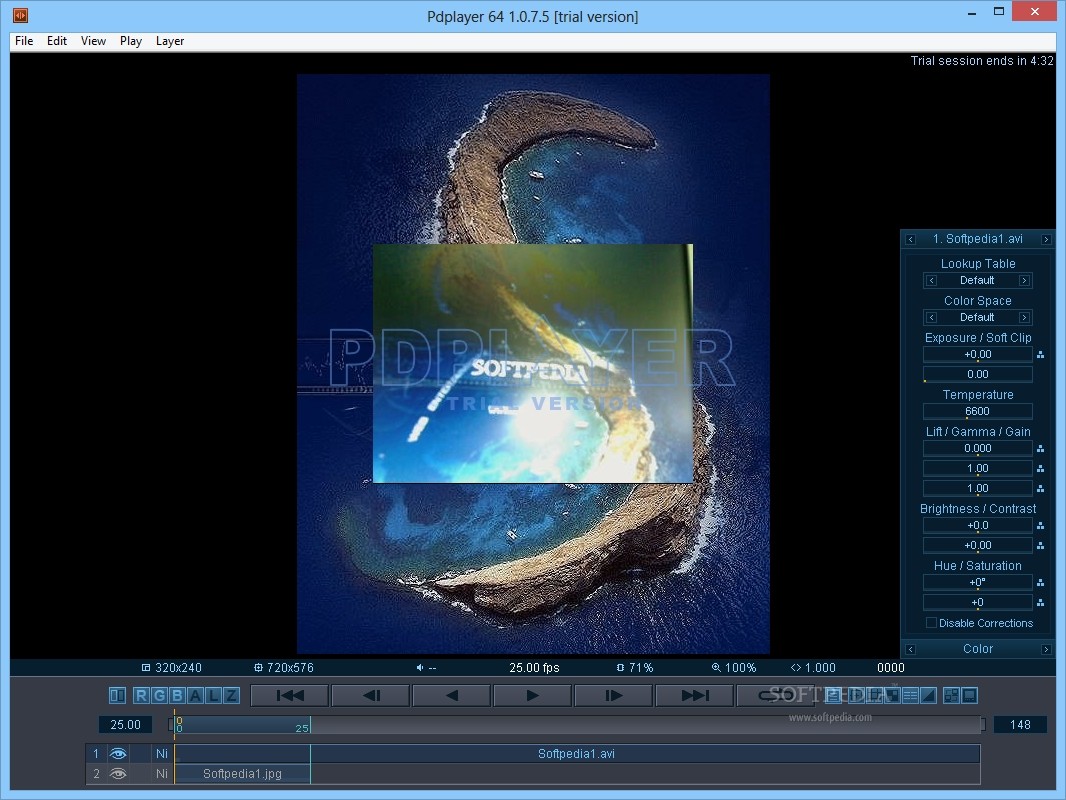Click the Exposure +0.00 slider field
The width and height of the screenshot is (1066, 800).
point(978,355)
